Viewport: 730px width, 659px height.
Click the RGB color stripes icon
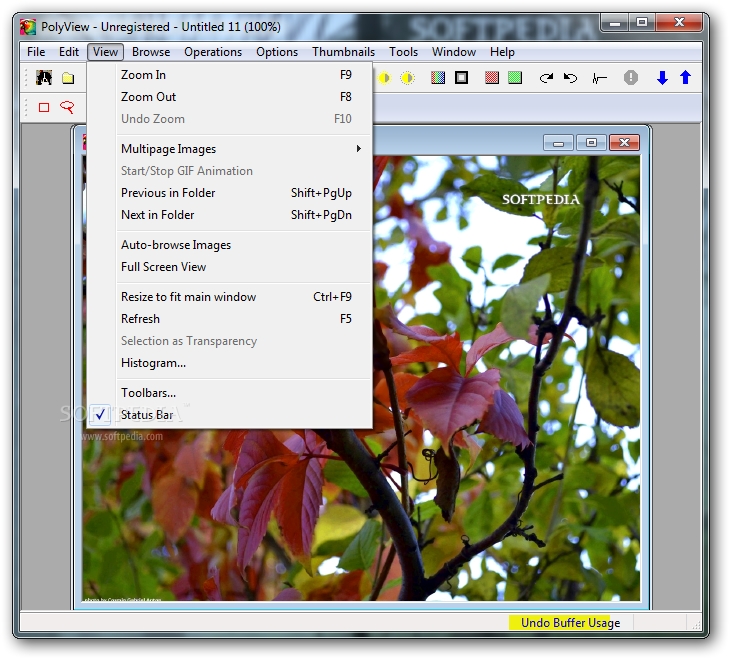438,78
